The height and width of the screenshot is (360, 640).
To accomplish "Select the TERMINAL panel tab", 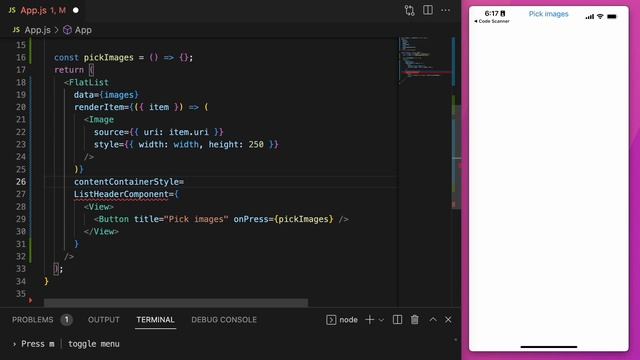I will tap(155, 320).
